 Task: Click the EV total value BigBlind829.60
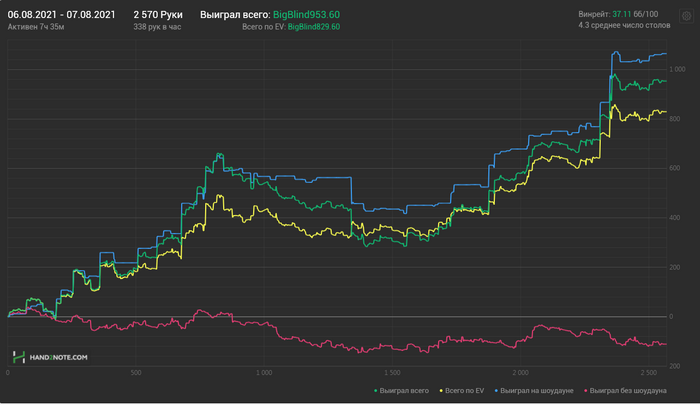pyautogui.click(x=314, y=27)
